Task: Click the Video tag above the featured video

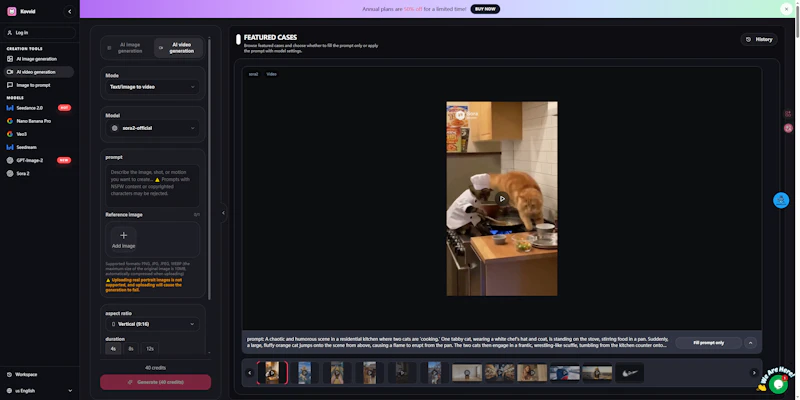Action: coord(271,74)
